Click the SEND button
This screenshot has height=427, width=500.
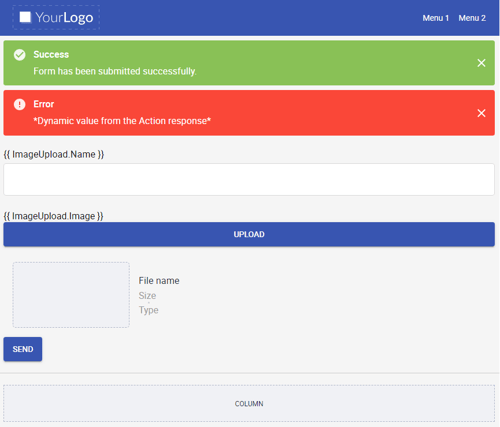(23, 349)
